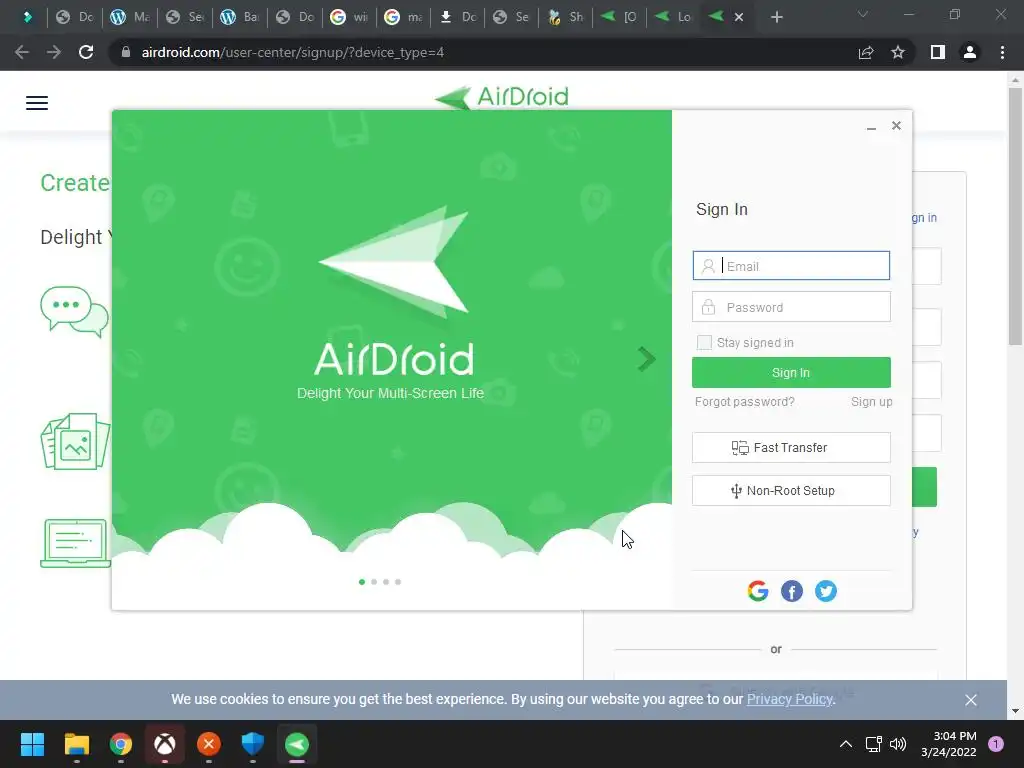
Task: Open AirDroid app from taskbar
Action: point(297,744)
